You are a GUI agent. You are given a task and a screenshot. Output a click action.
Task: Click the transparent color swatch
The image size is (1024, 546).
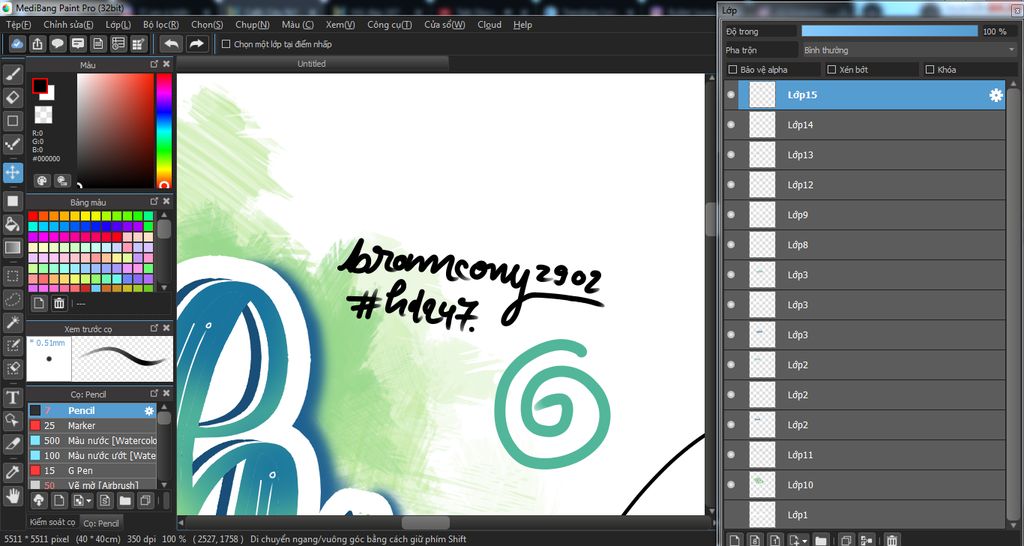tap(43, 115)
